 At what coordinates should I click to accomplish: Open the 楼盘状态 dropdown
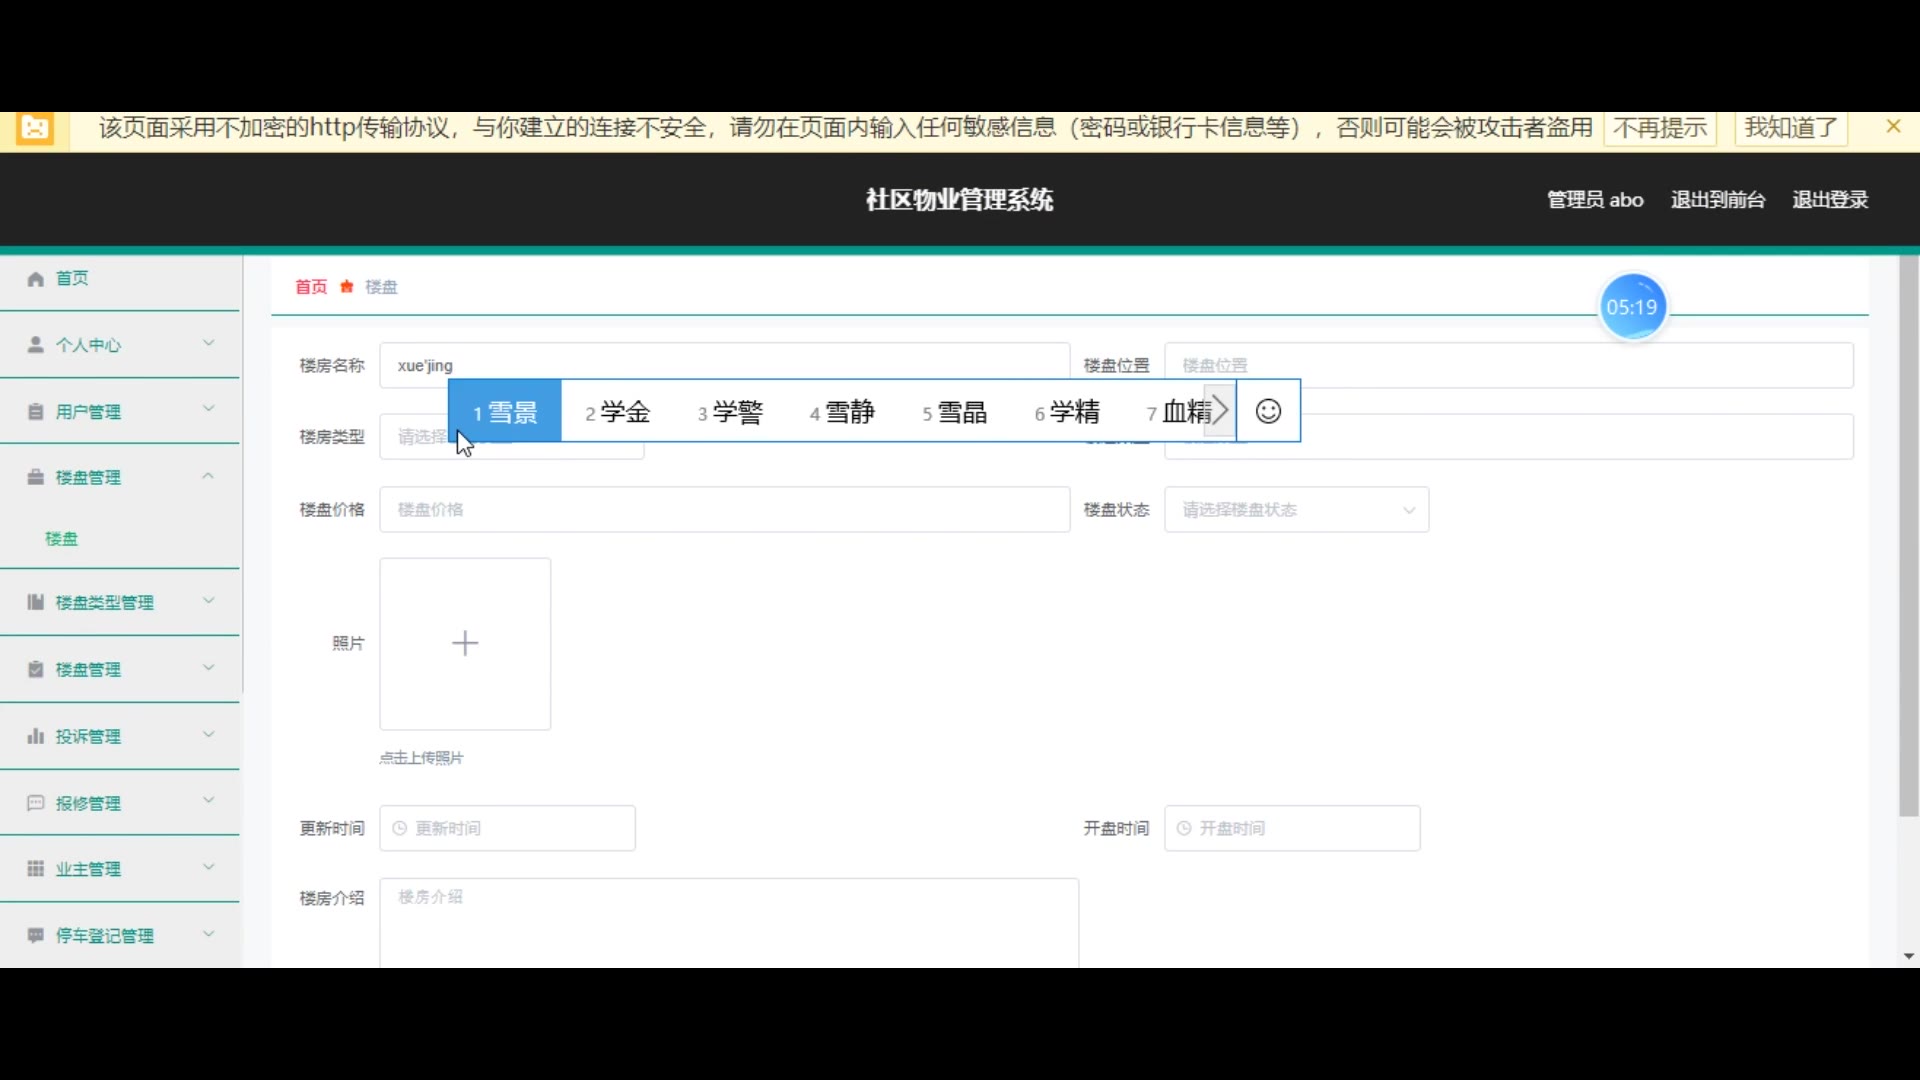pos(1296,510)
